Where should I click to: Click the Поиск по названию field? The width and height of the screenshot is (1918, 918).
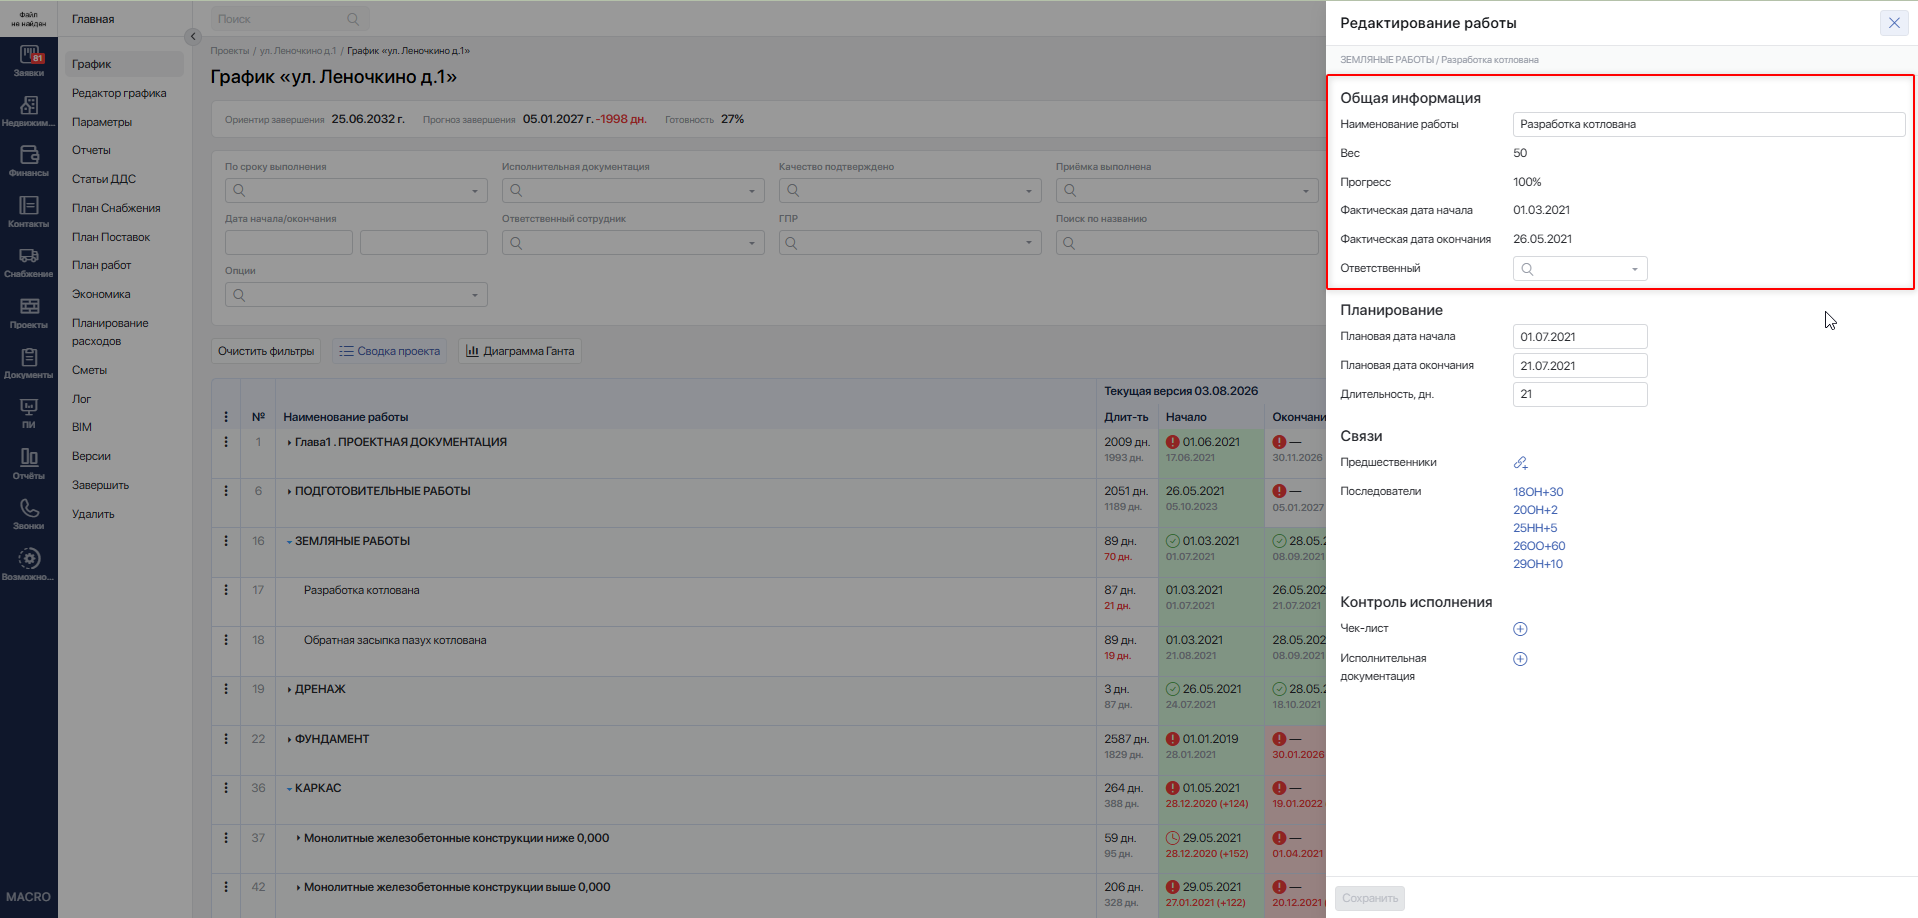[1187, 242]
